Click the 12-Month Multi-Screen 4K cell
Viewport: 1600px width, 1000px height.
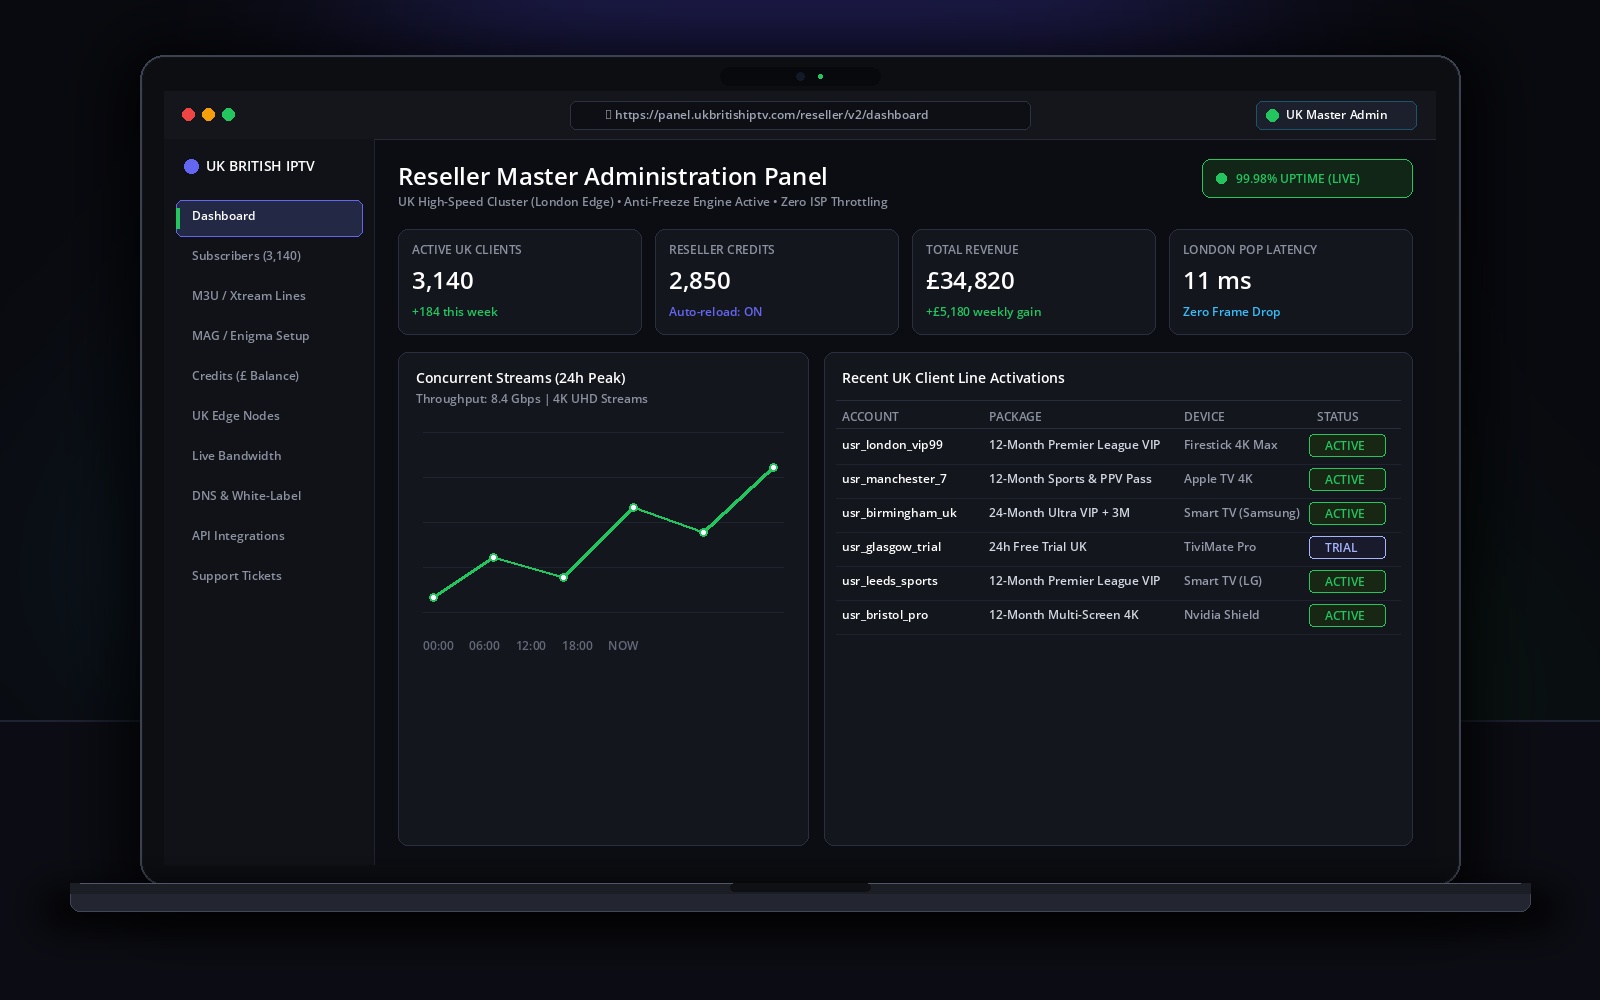coord(1063,615)
